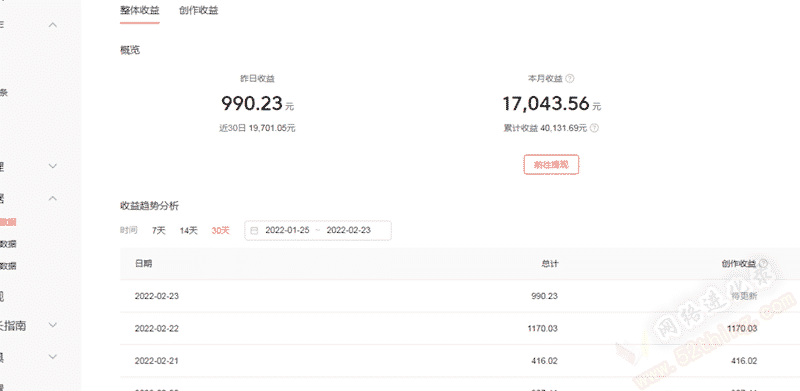Switch to the 创作收益 tab
Viewport: 800px width, 391px height.
click(x=198, y=10)
